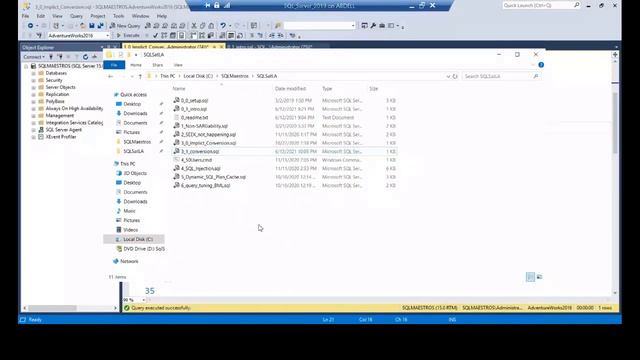Click the Save All icon in SSMS toolbar
The height and width of the screenshot is (360, 640).
(x=100, y=26)
